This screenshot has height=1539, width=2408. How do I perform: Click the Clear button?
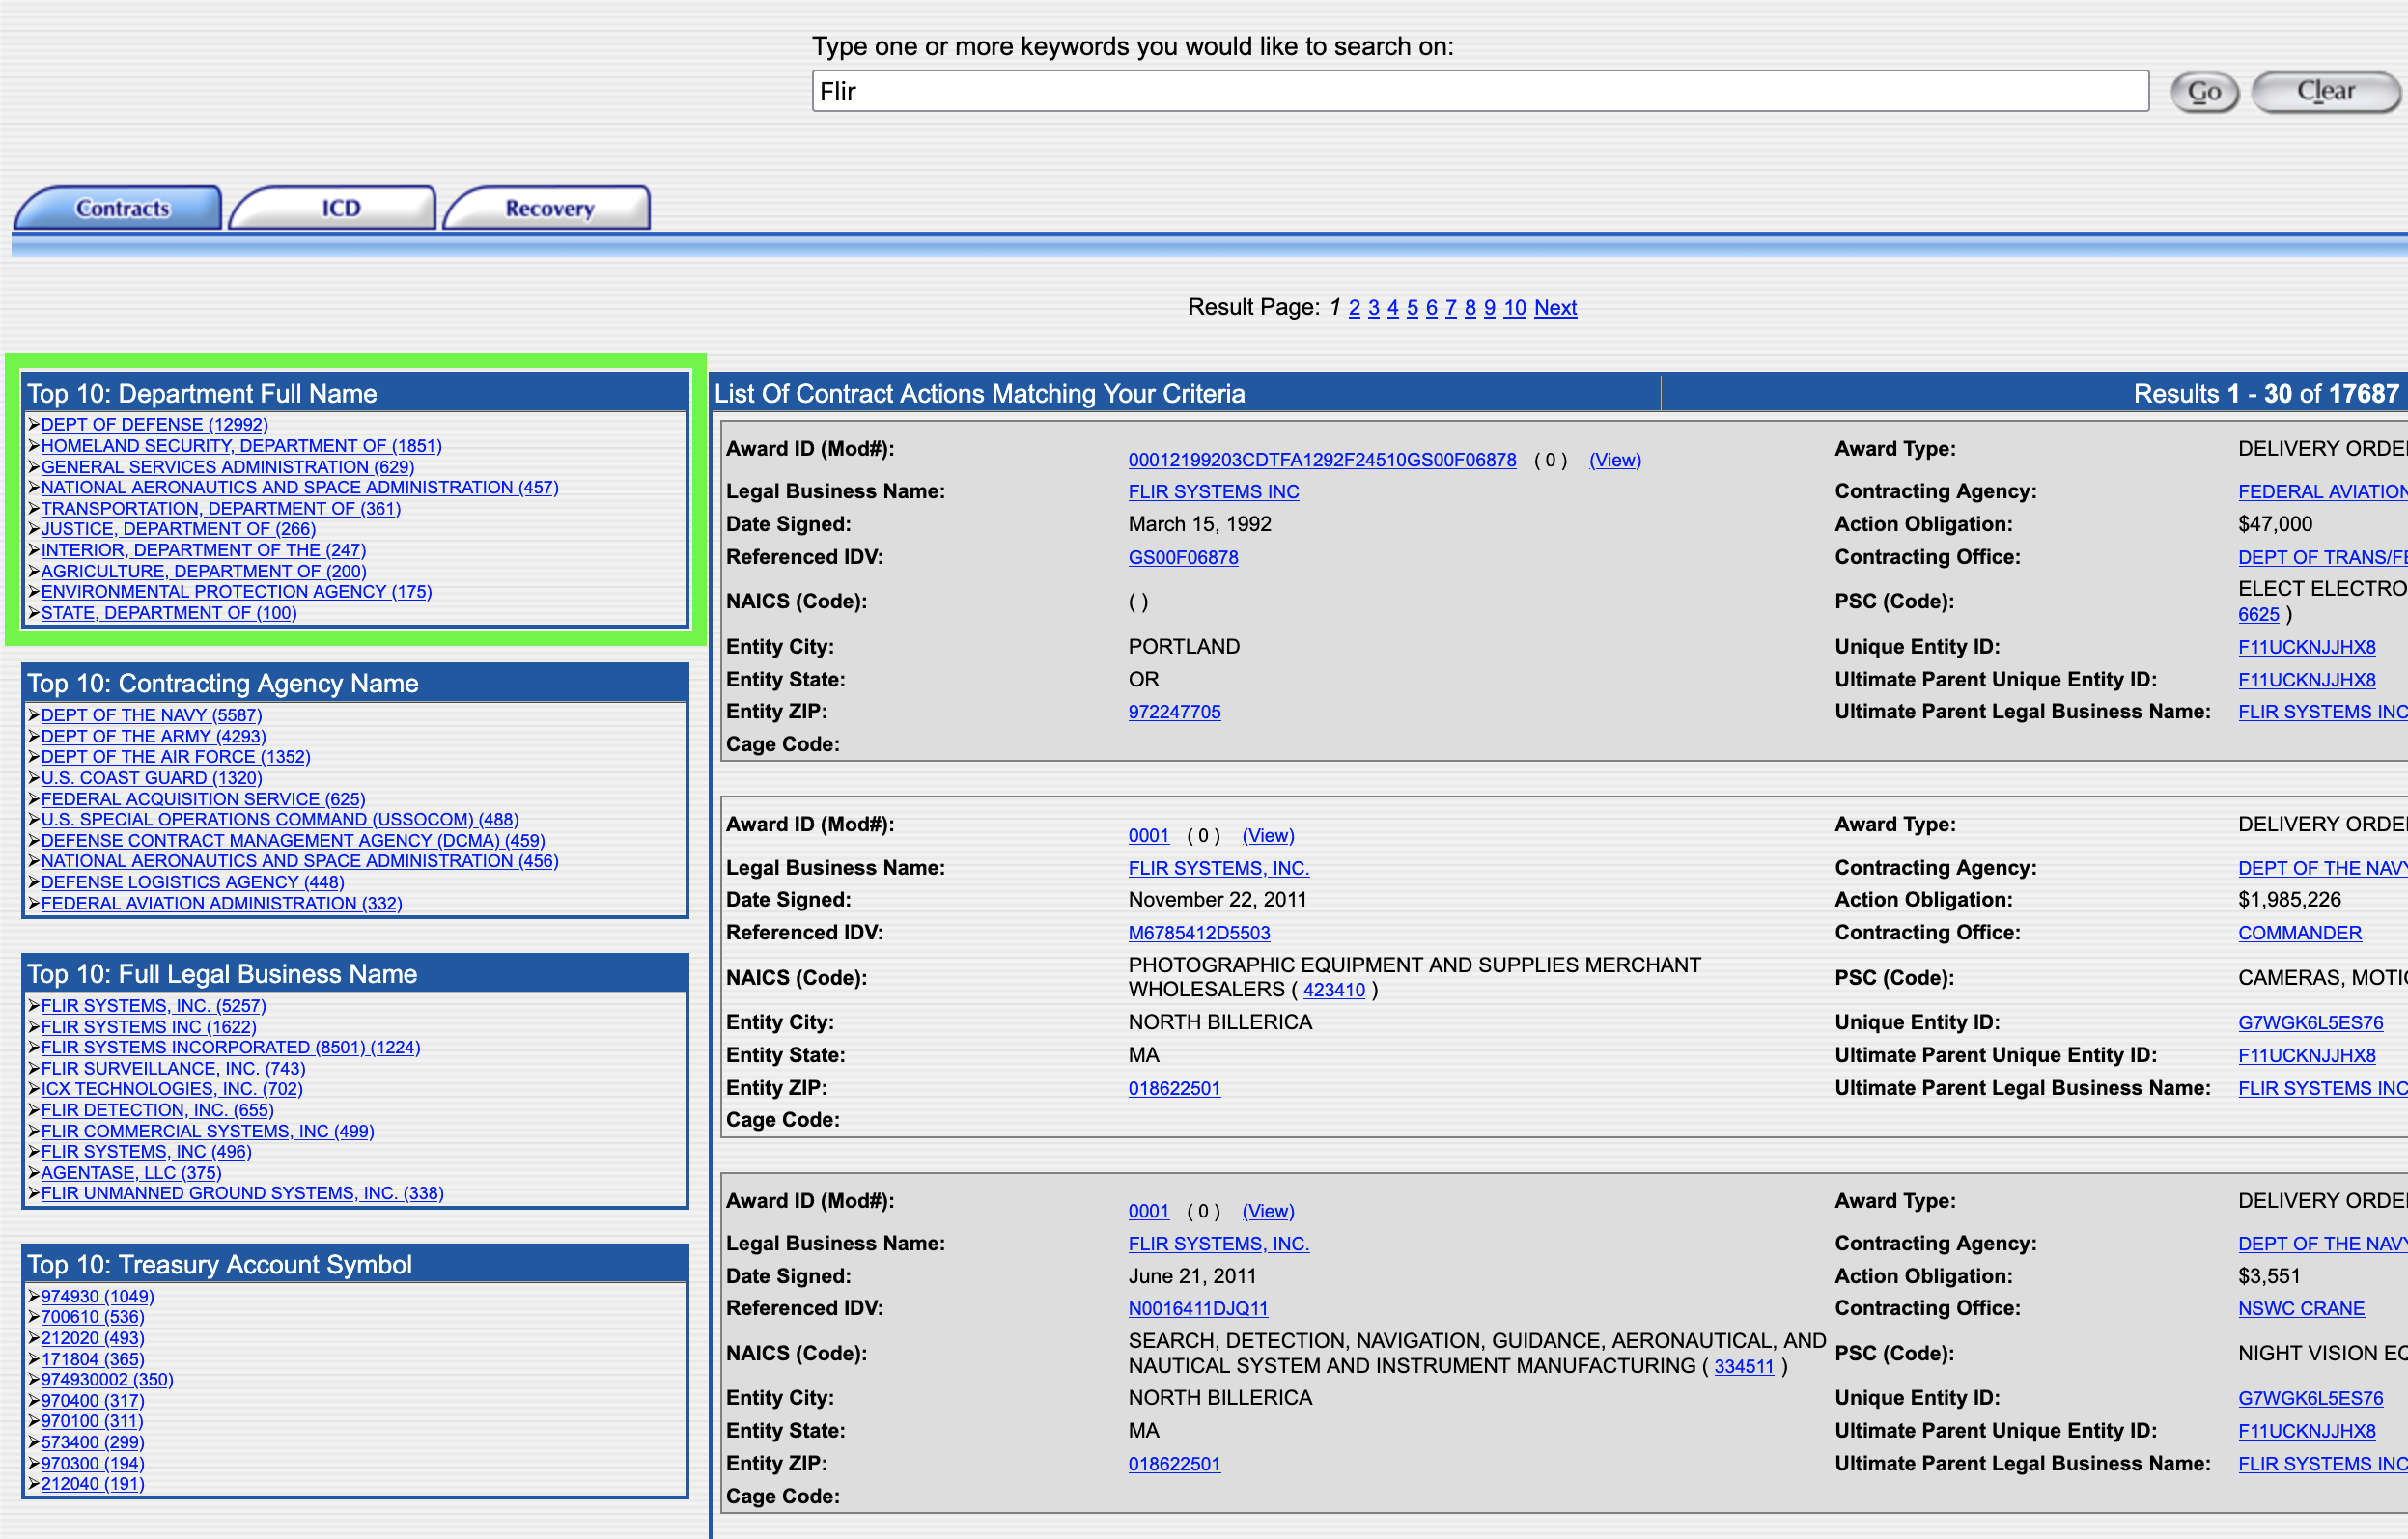[2326, 91]
